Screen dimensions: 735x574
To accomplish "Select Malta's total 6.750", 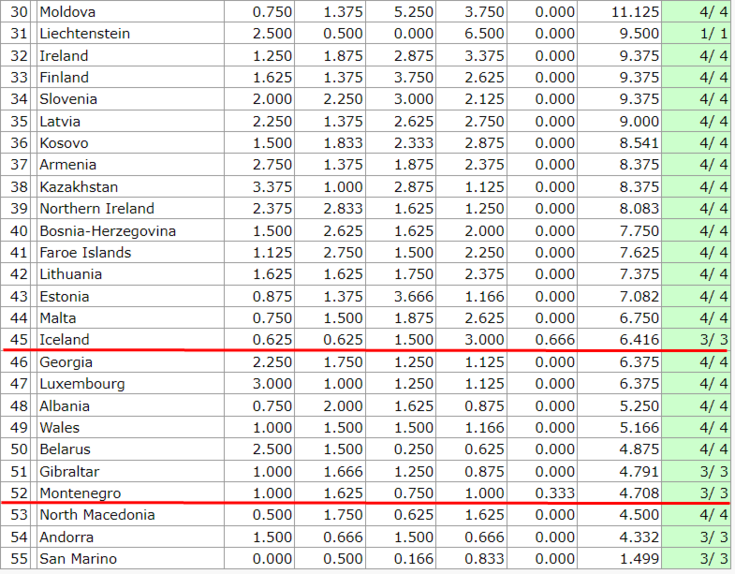I will pos(639,318).
